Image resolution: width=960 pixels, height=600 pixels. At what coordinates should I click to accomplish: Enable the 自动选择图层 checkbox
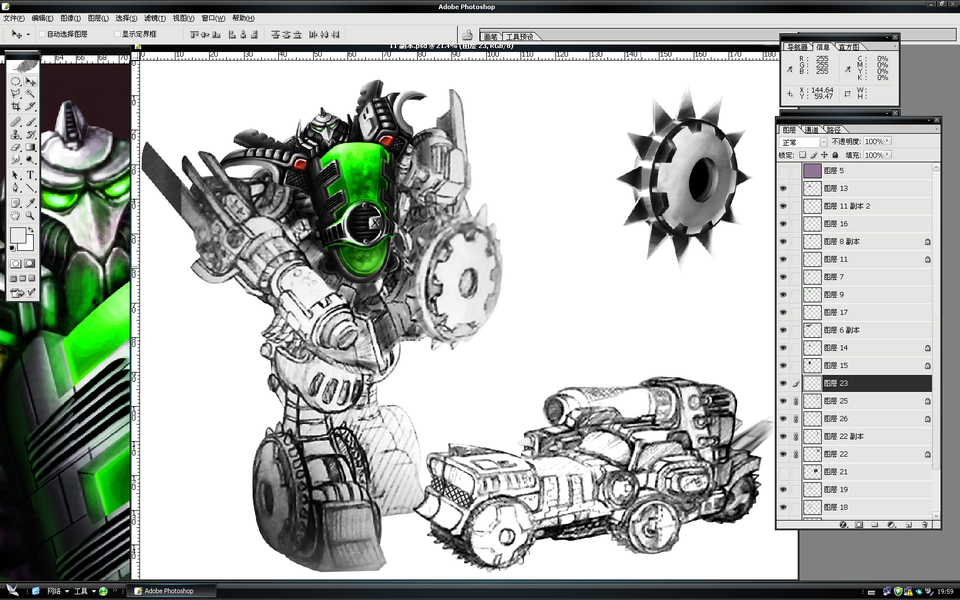tap(42, 34)
